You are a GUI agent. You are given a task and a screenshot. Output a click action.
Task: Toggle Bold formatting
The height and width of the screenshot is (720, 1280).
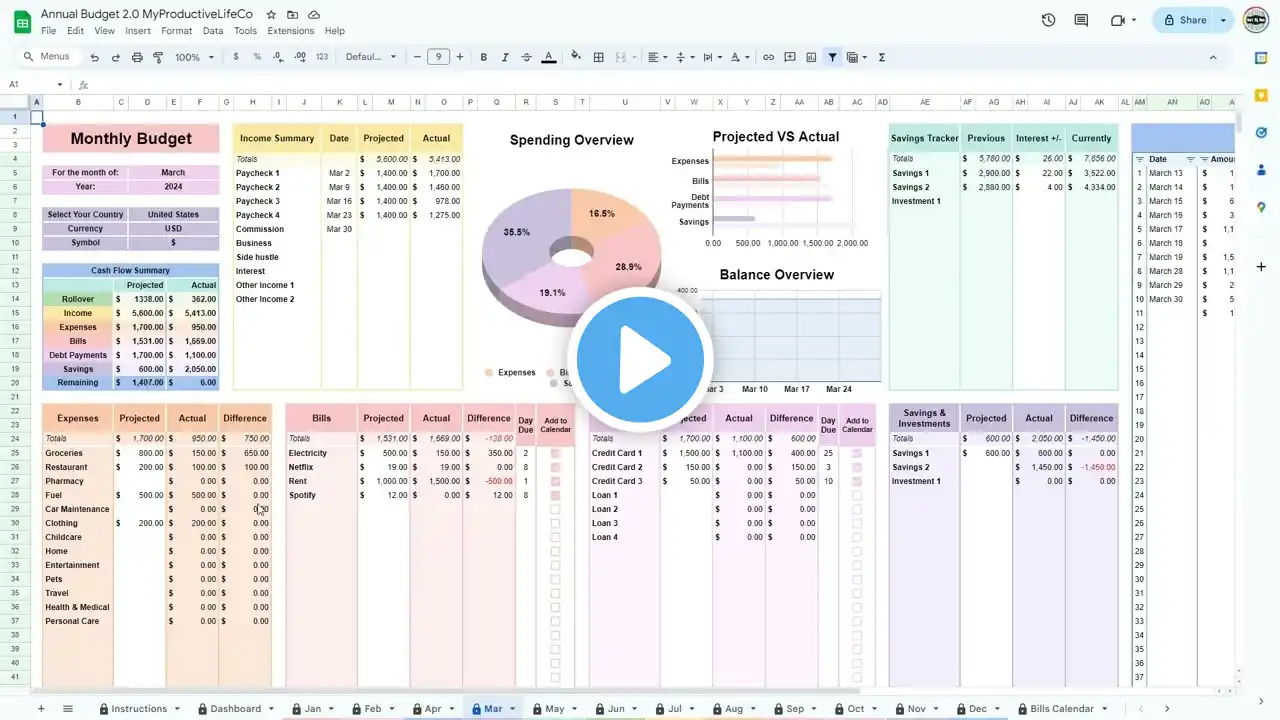[x=484, y=57]
